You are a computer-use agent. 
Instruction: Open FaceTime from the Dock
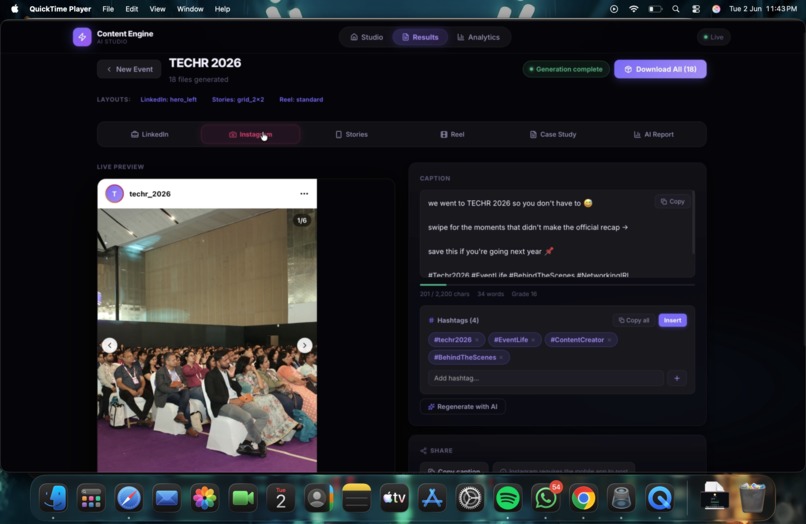click(243, 498)
